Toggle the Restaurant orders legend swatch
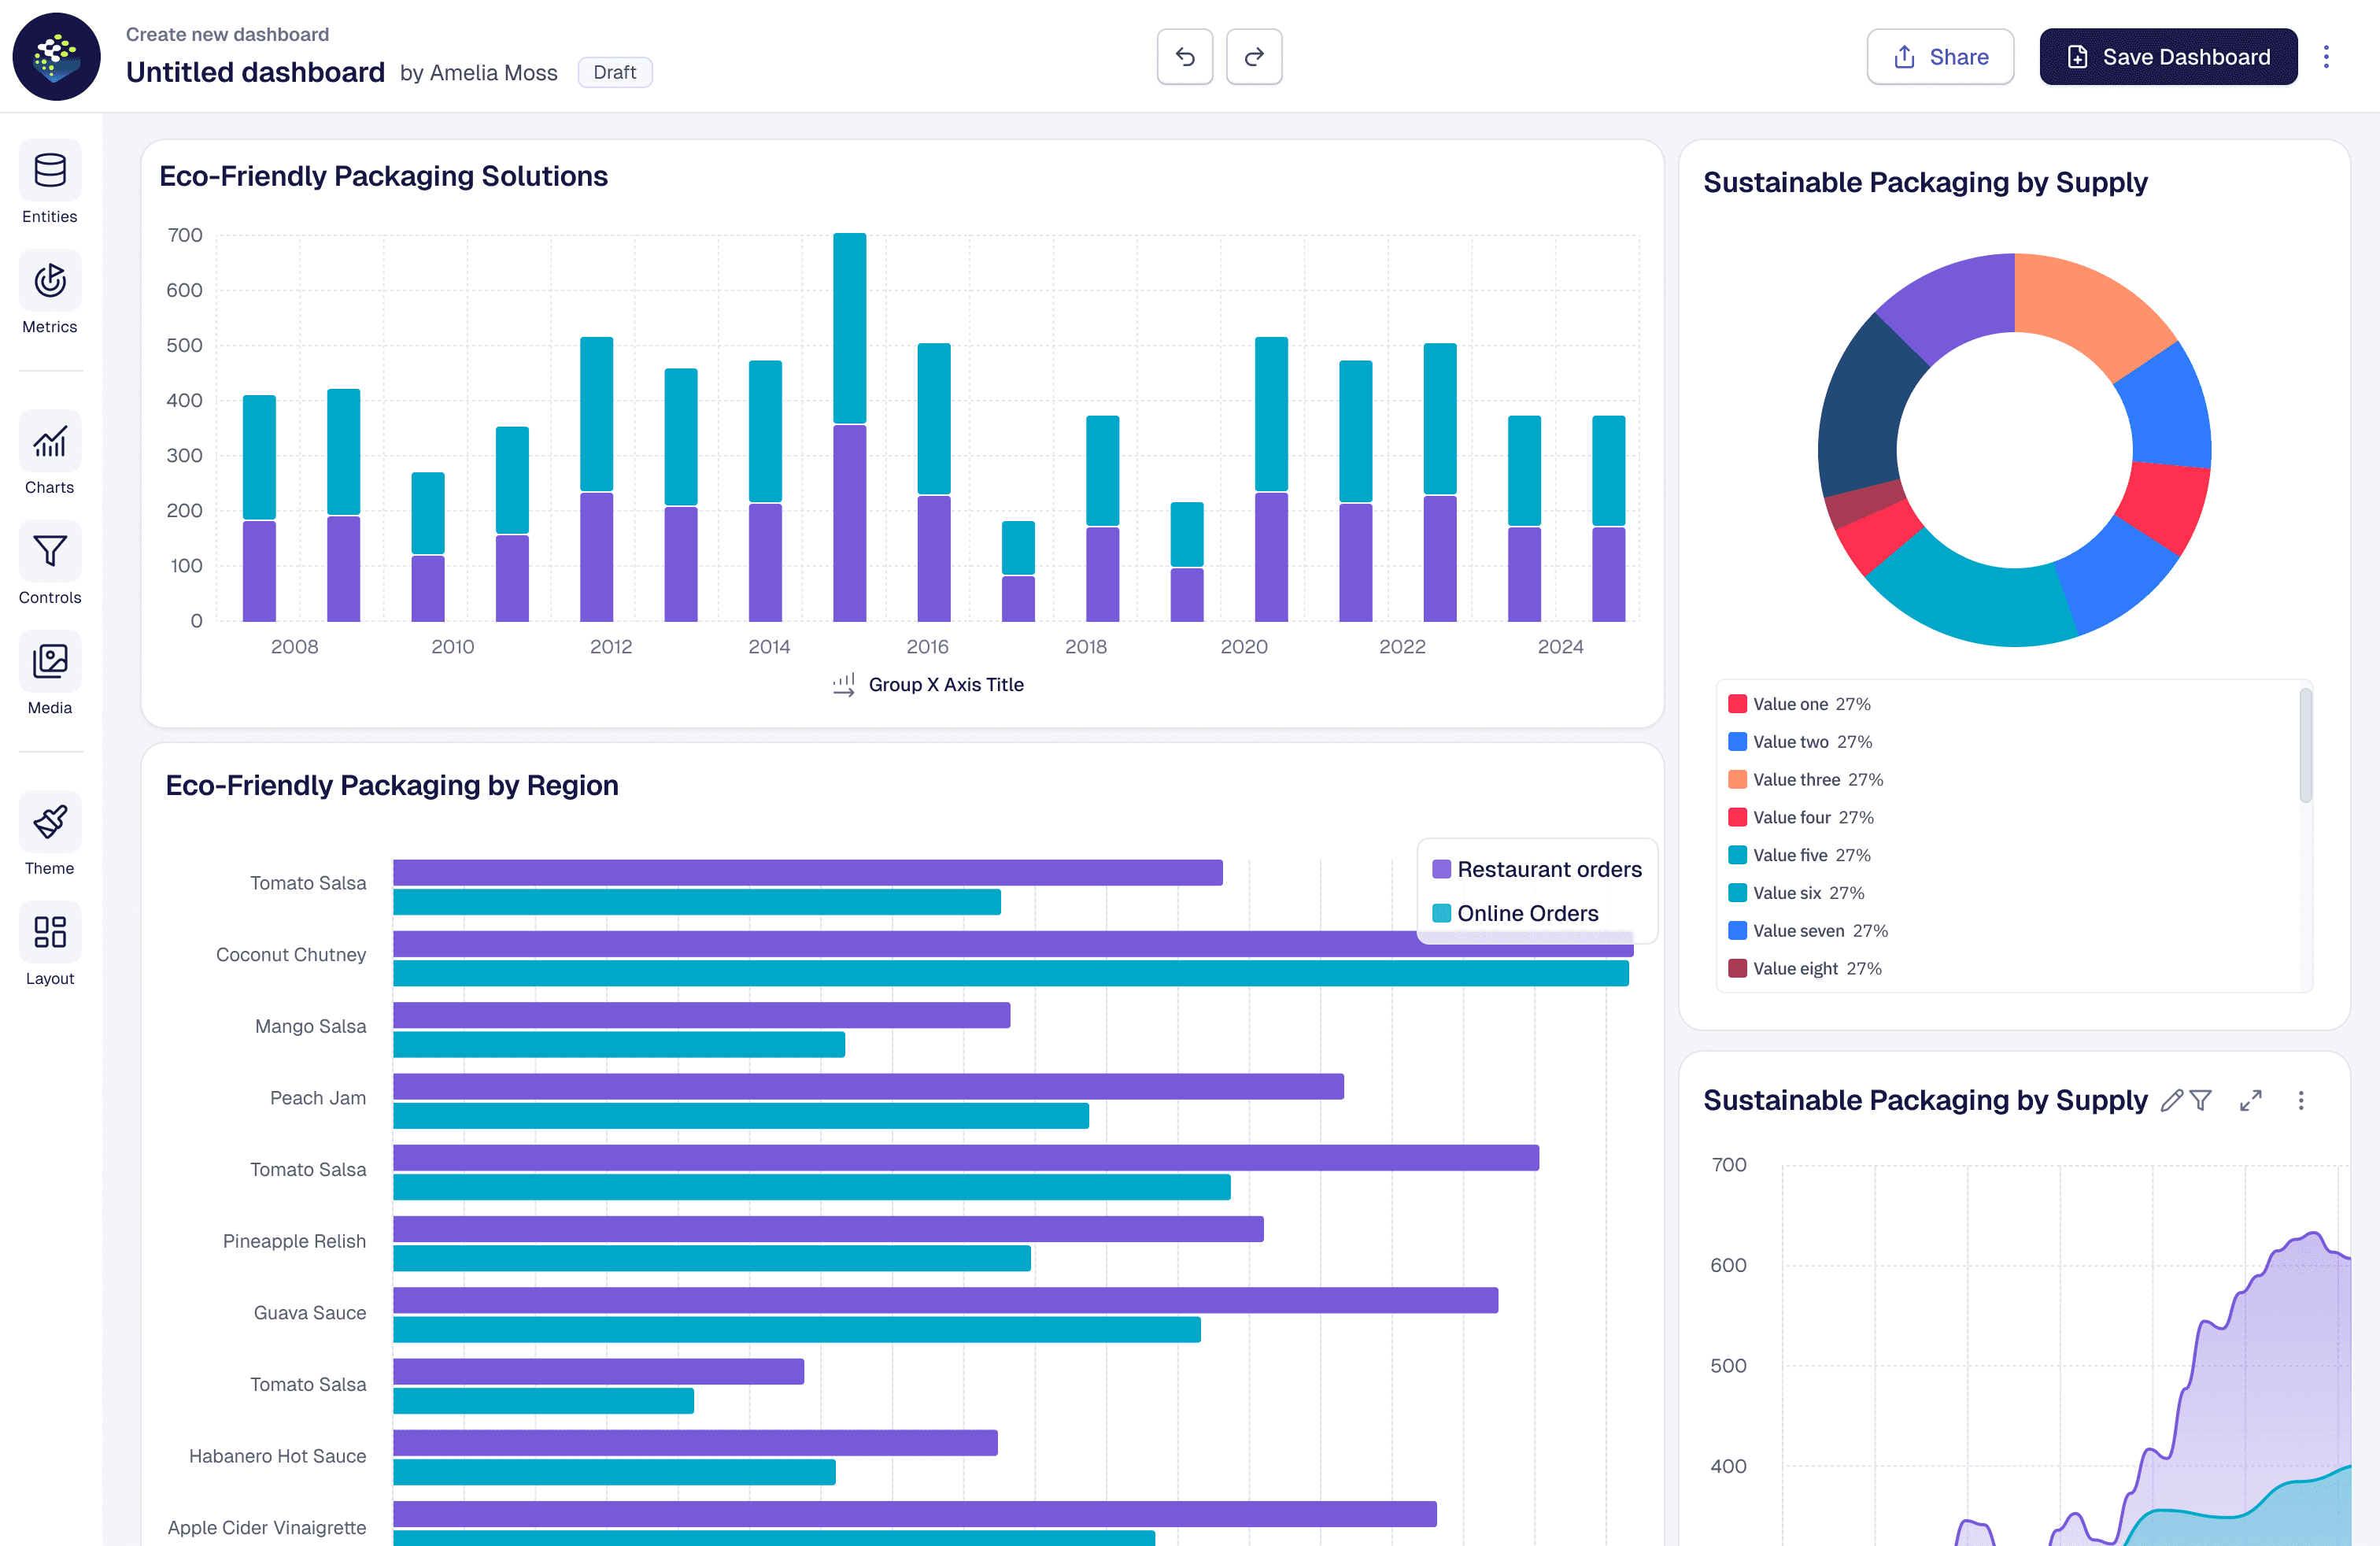 [x=1441, y=869]
